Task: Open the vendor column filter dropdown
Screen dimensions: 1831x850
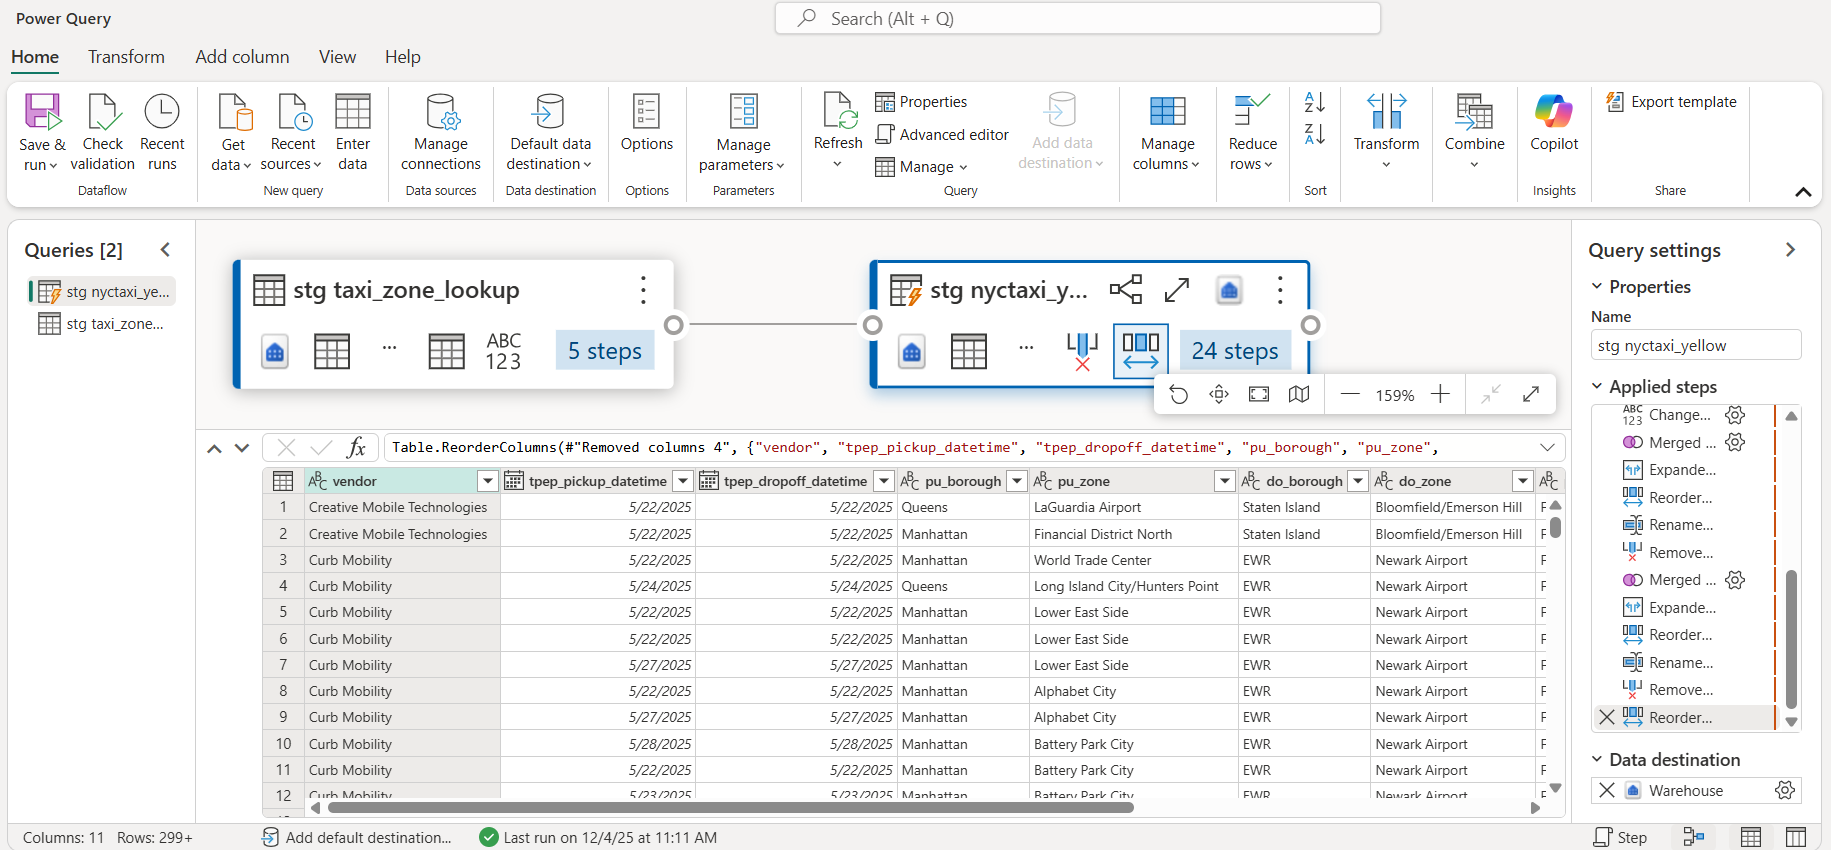Action: [488, 481]
